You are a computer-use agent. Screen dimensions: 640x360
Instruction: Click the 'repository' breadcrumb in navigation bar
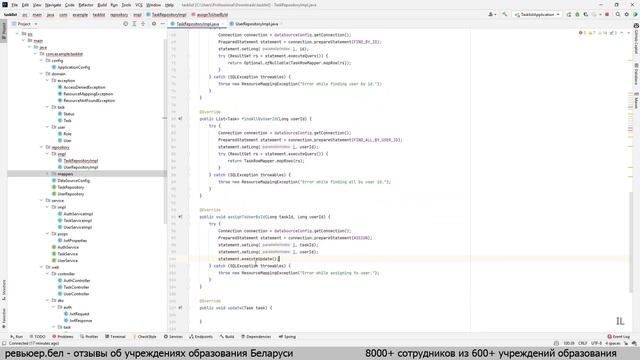pos(119,15)
